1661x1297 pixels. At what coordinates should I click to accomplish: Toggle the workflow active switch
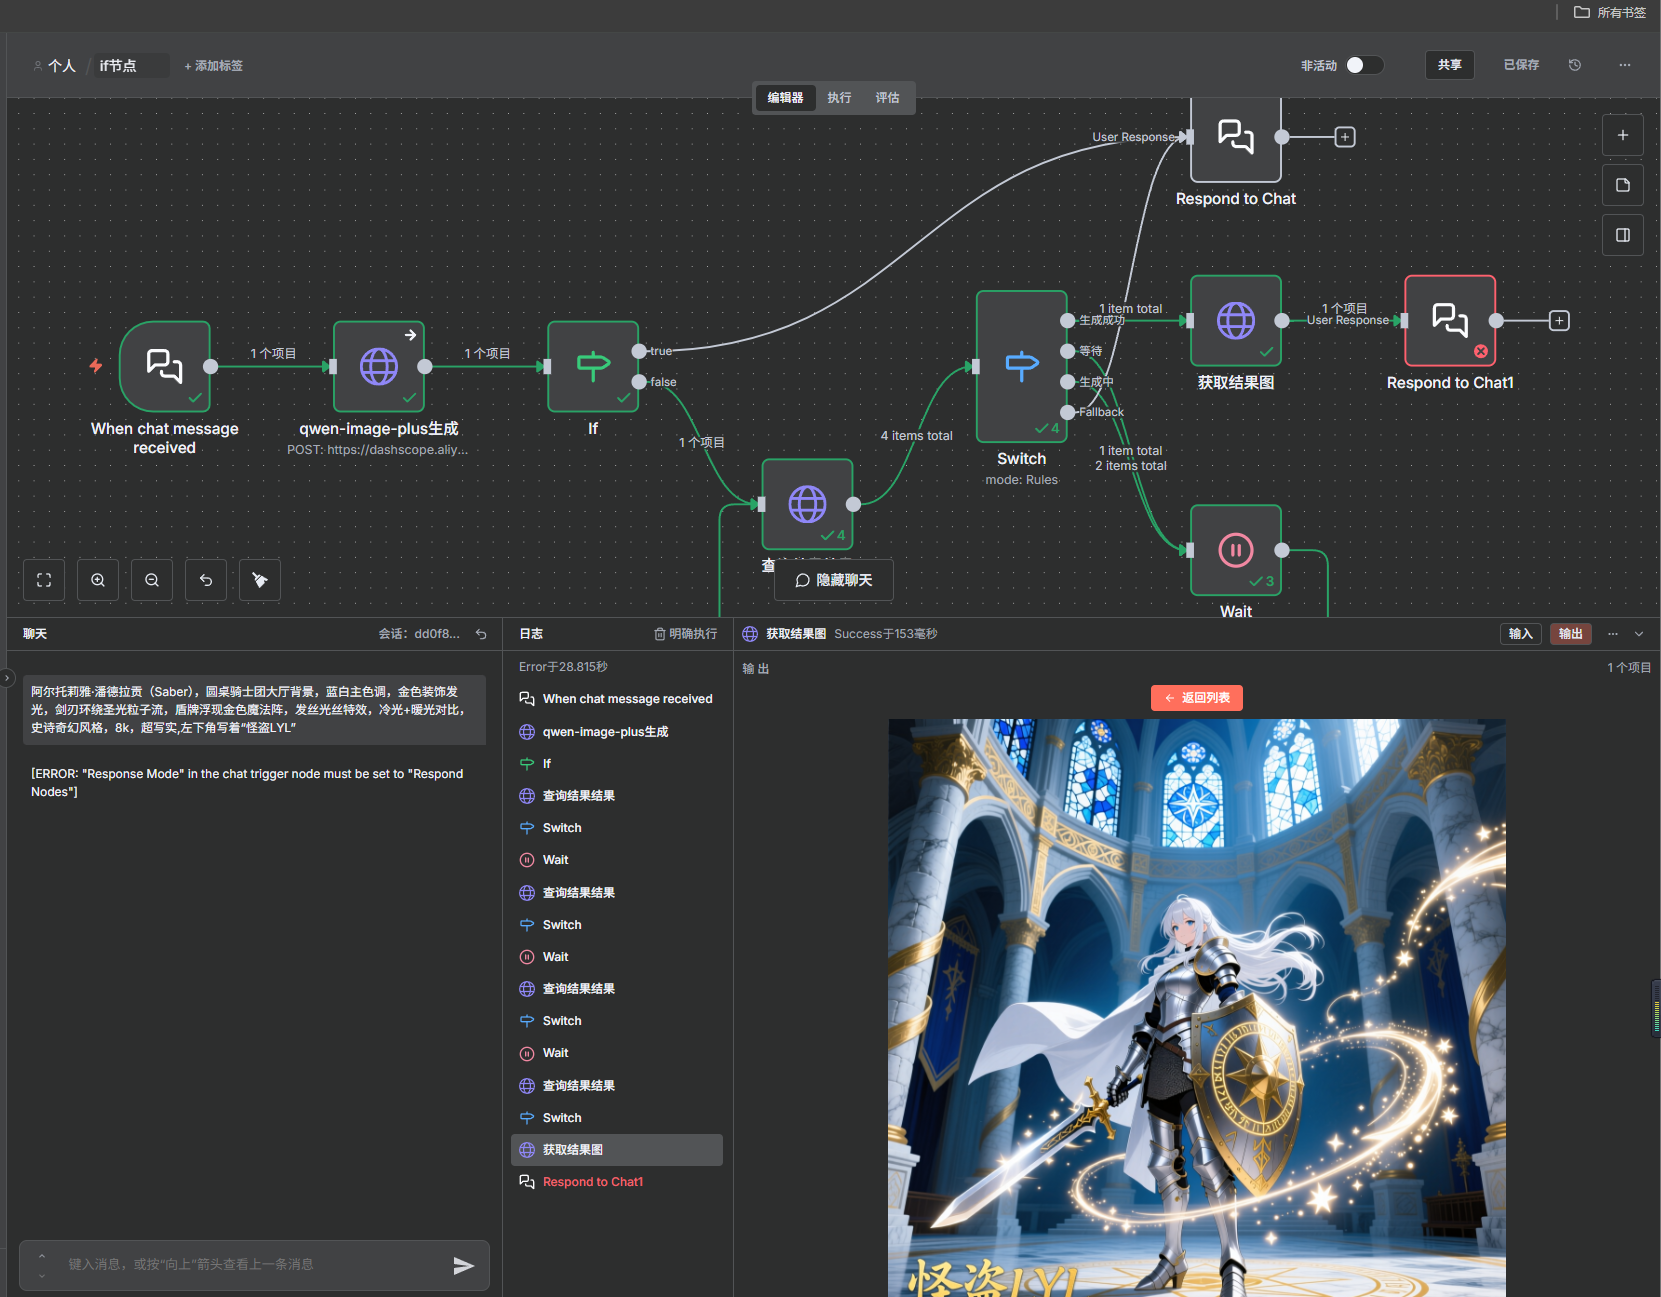(x=1363, y=65)
